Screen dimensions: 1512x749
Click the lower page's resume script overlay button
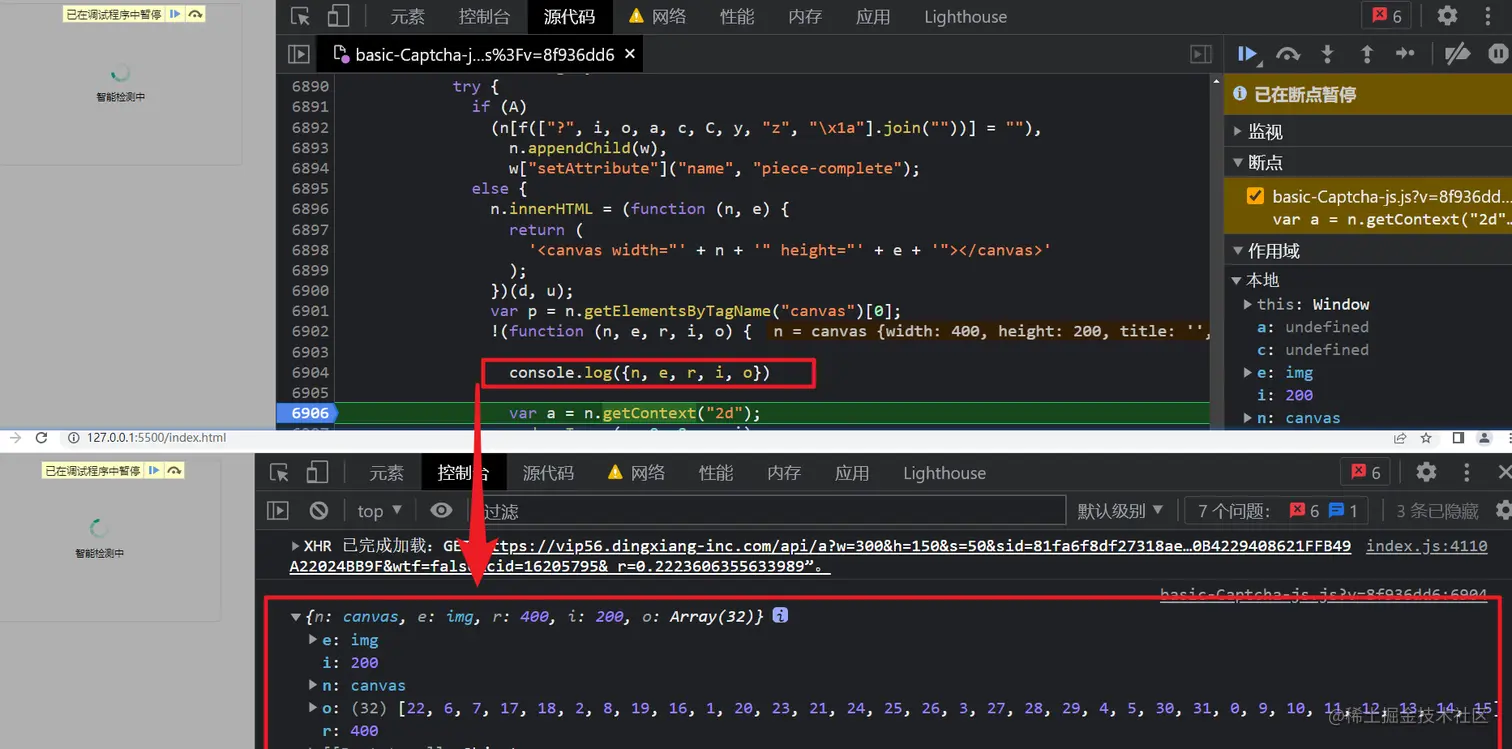(x=154, y=470)
